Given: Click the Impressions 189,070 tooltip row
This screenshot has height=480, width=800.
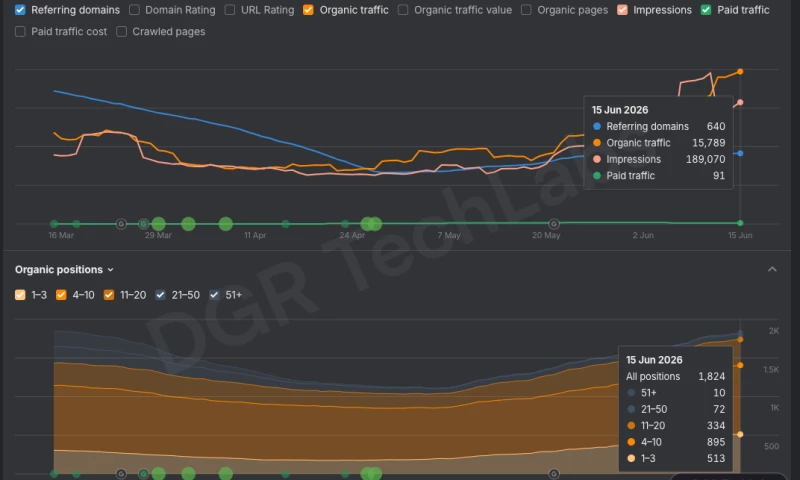Looking at the screenshot, I should 659,159.
